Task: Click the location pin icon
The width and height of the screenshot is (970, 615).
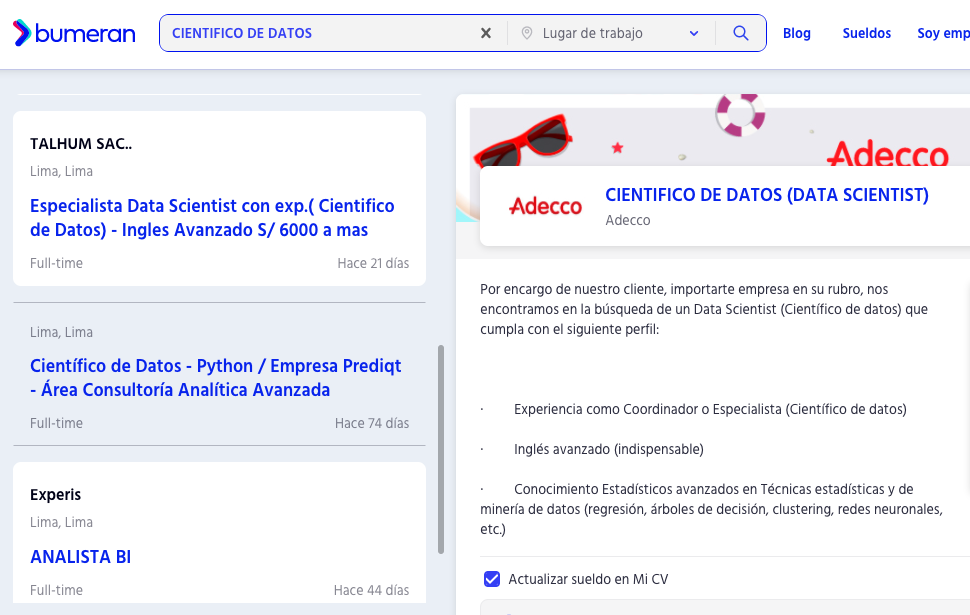Action: pyautogui.click(x=526, y=33)
